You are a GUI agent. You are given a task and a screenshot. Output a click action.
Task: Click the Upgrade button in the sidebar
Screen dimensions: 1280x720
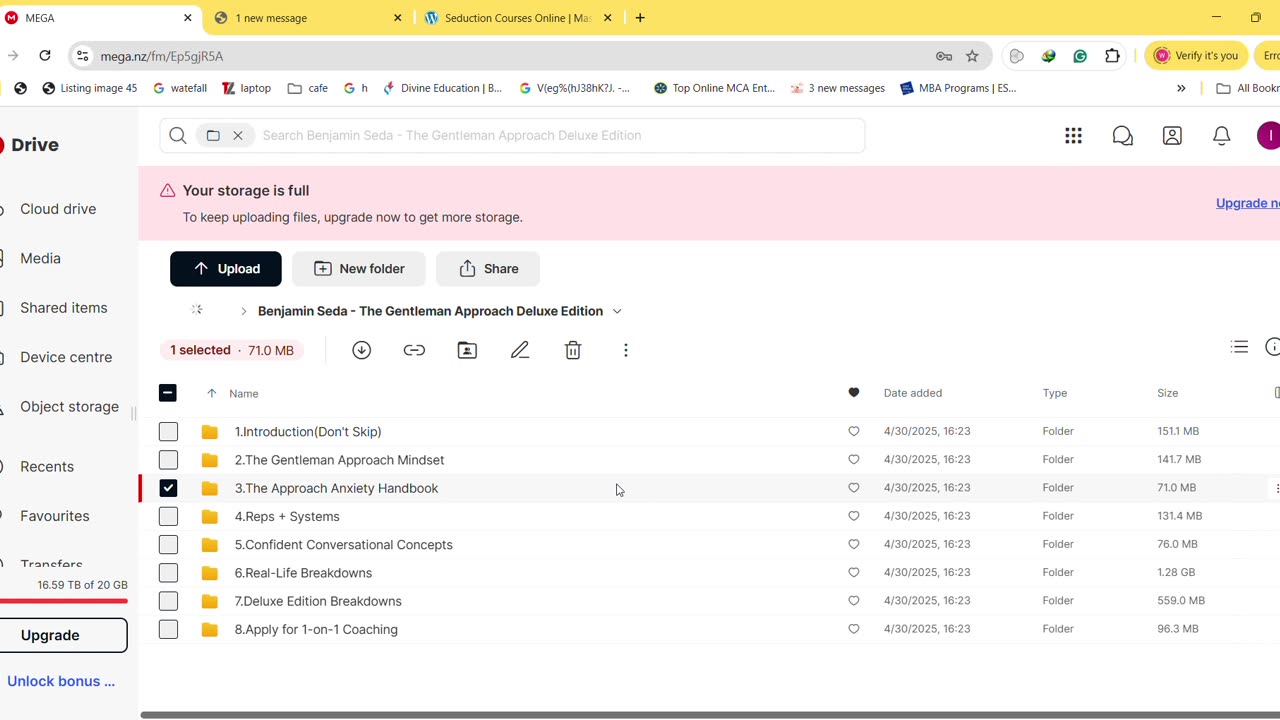[x=62, y=636]
